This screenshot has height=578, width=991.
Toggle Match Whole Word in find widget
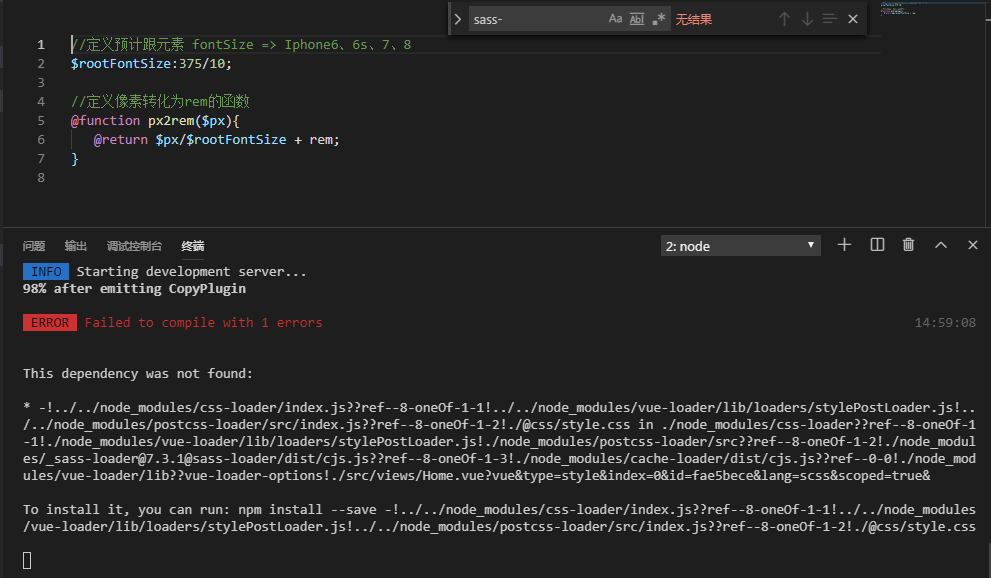coord(636,19)
